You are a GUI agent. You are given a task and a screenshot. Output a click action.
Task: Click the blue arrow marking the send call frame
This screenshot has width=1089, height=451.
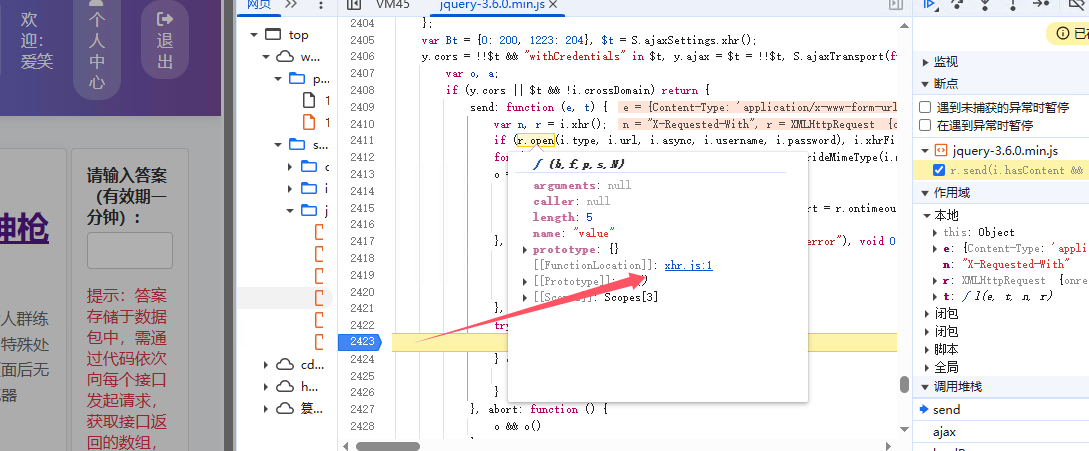(923, 409)
